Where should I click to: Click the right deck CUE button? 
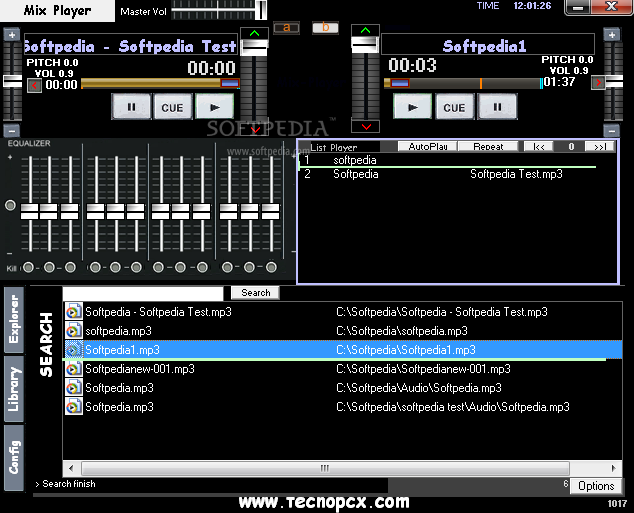click(x=454, y=107)
